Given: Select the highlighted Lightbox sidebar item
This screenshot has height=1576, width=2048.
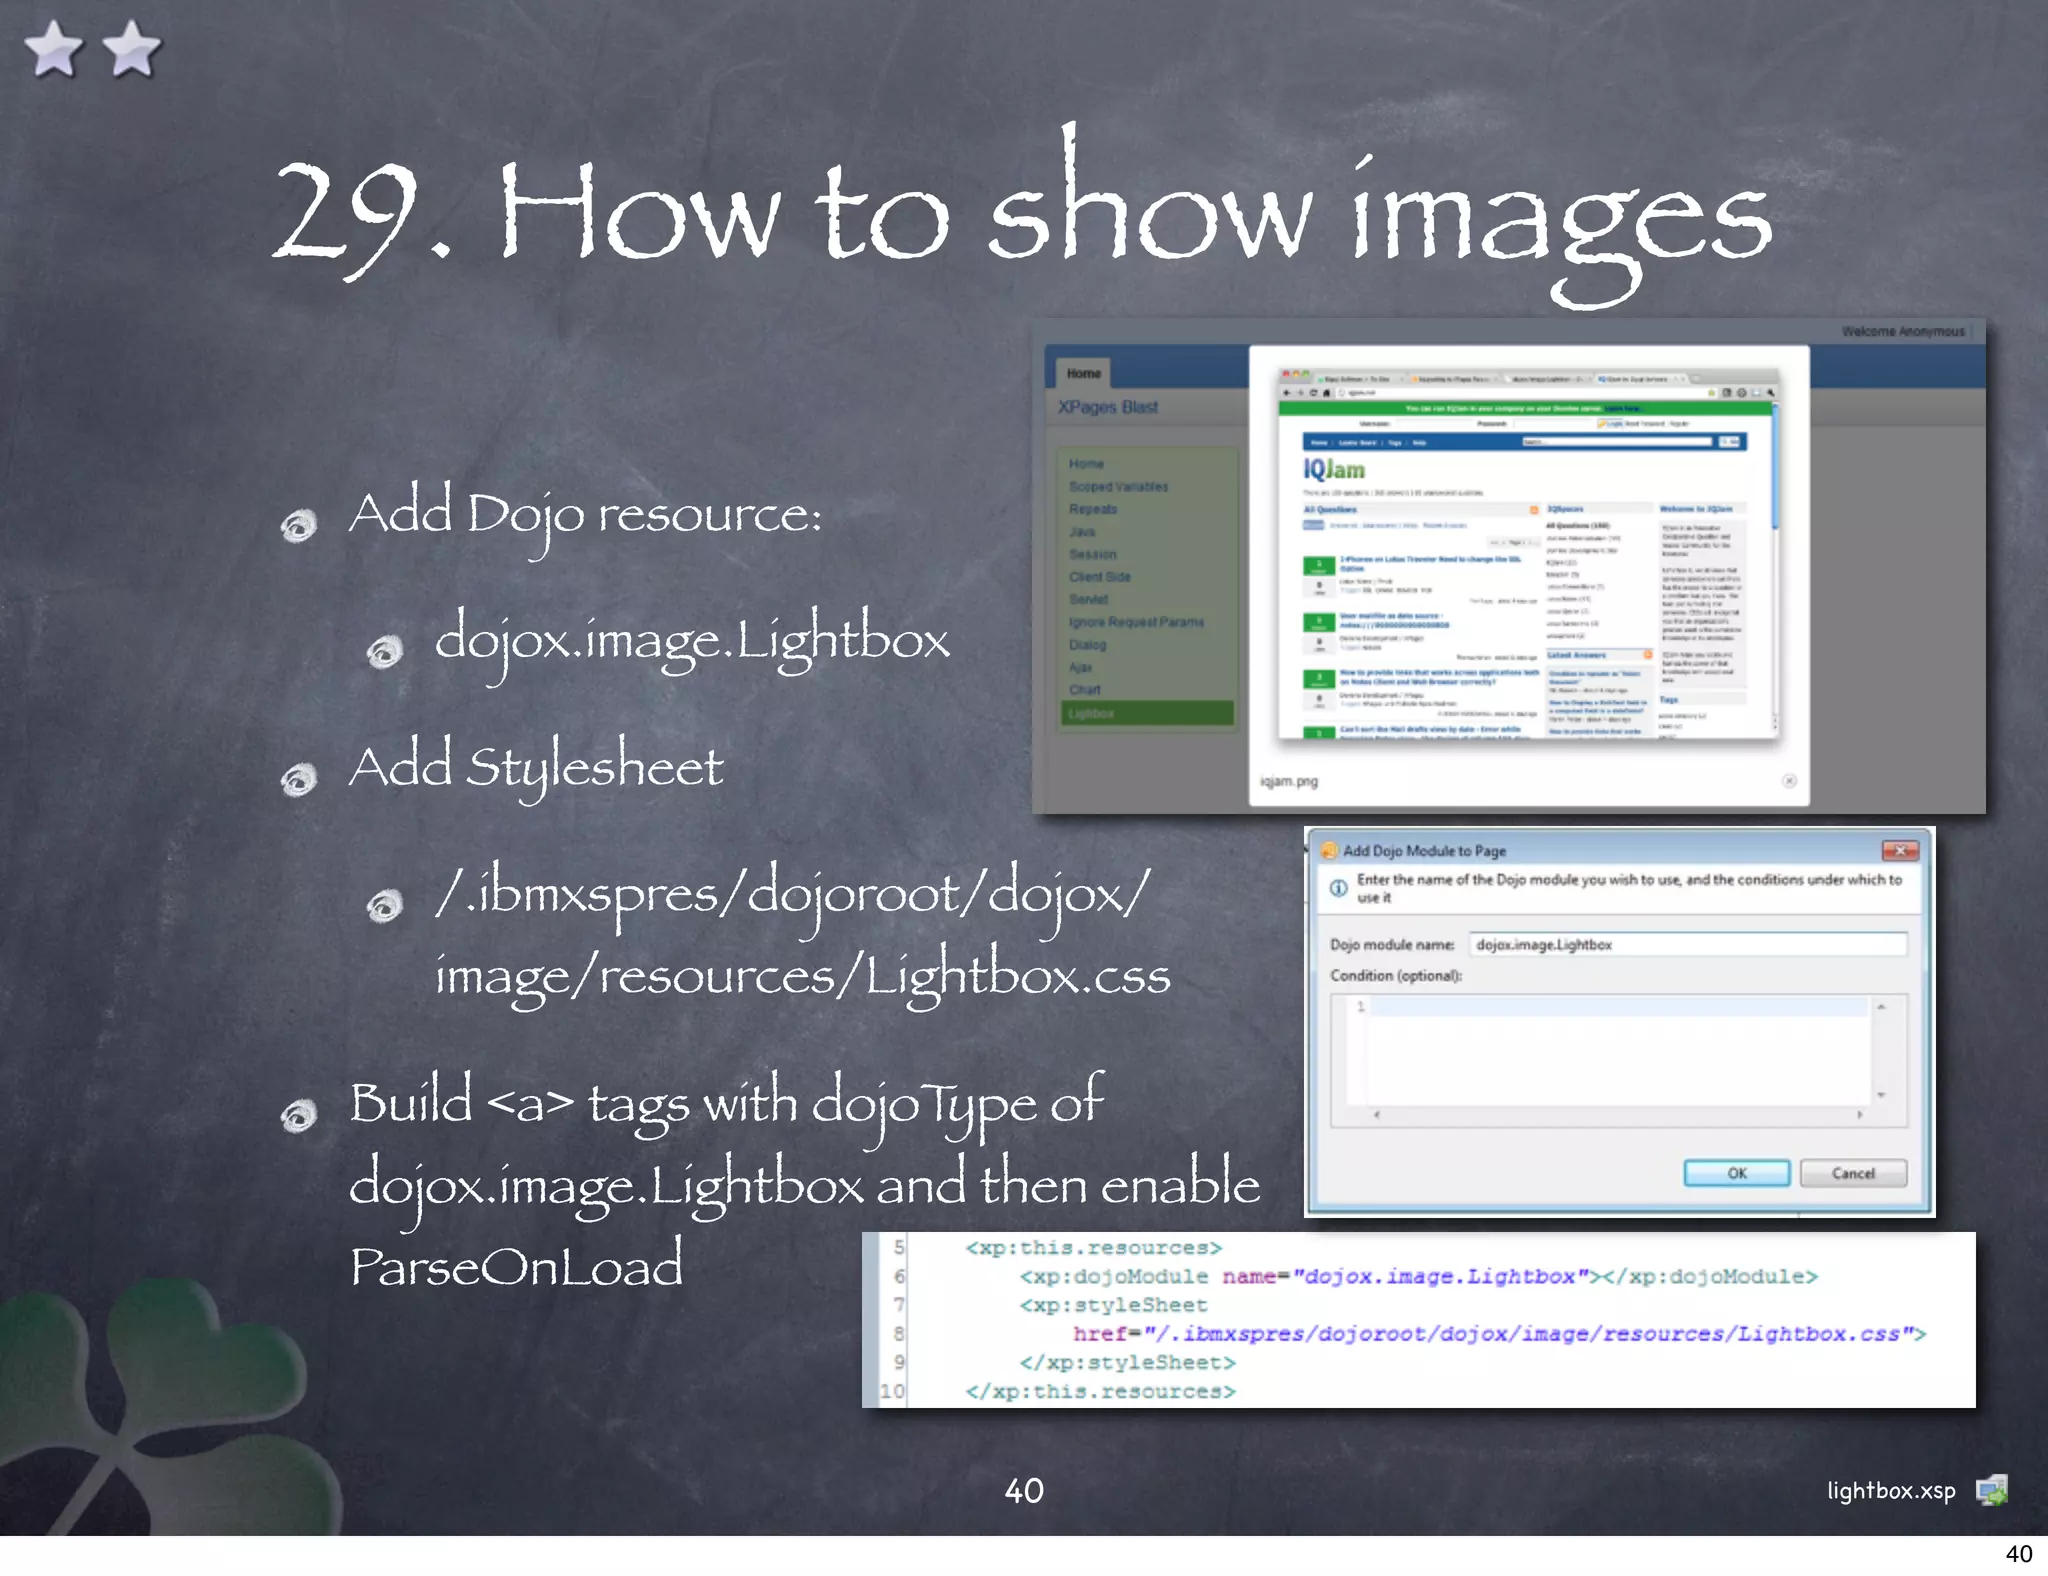Looking at the screenshot, I should [x=1147, y=713].
